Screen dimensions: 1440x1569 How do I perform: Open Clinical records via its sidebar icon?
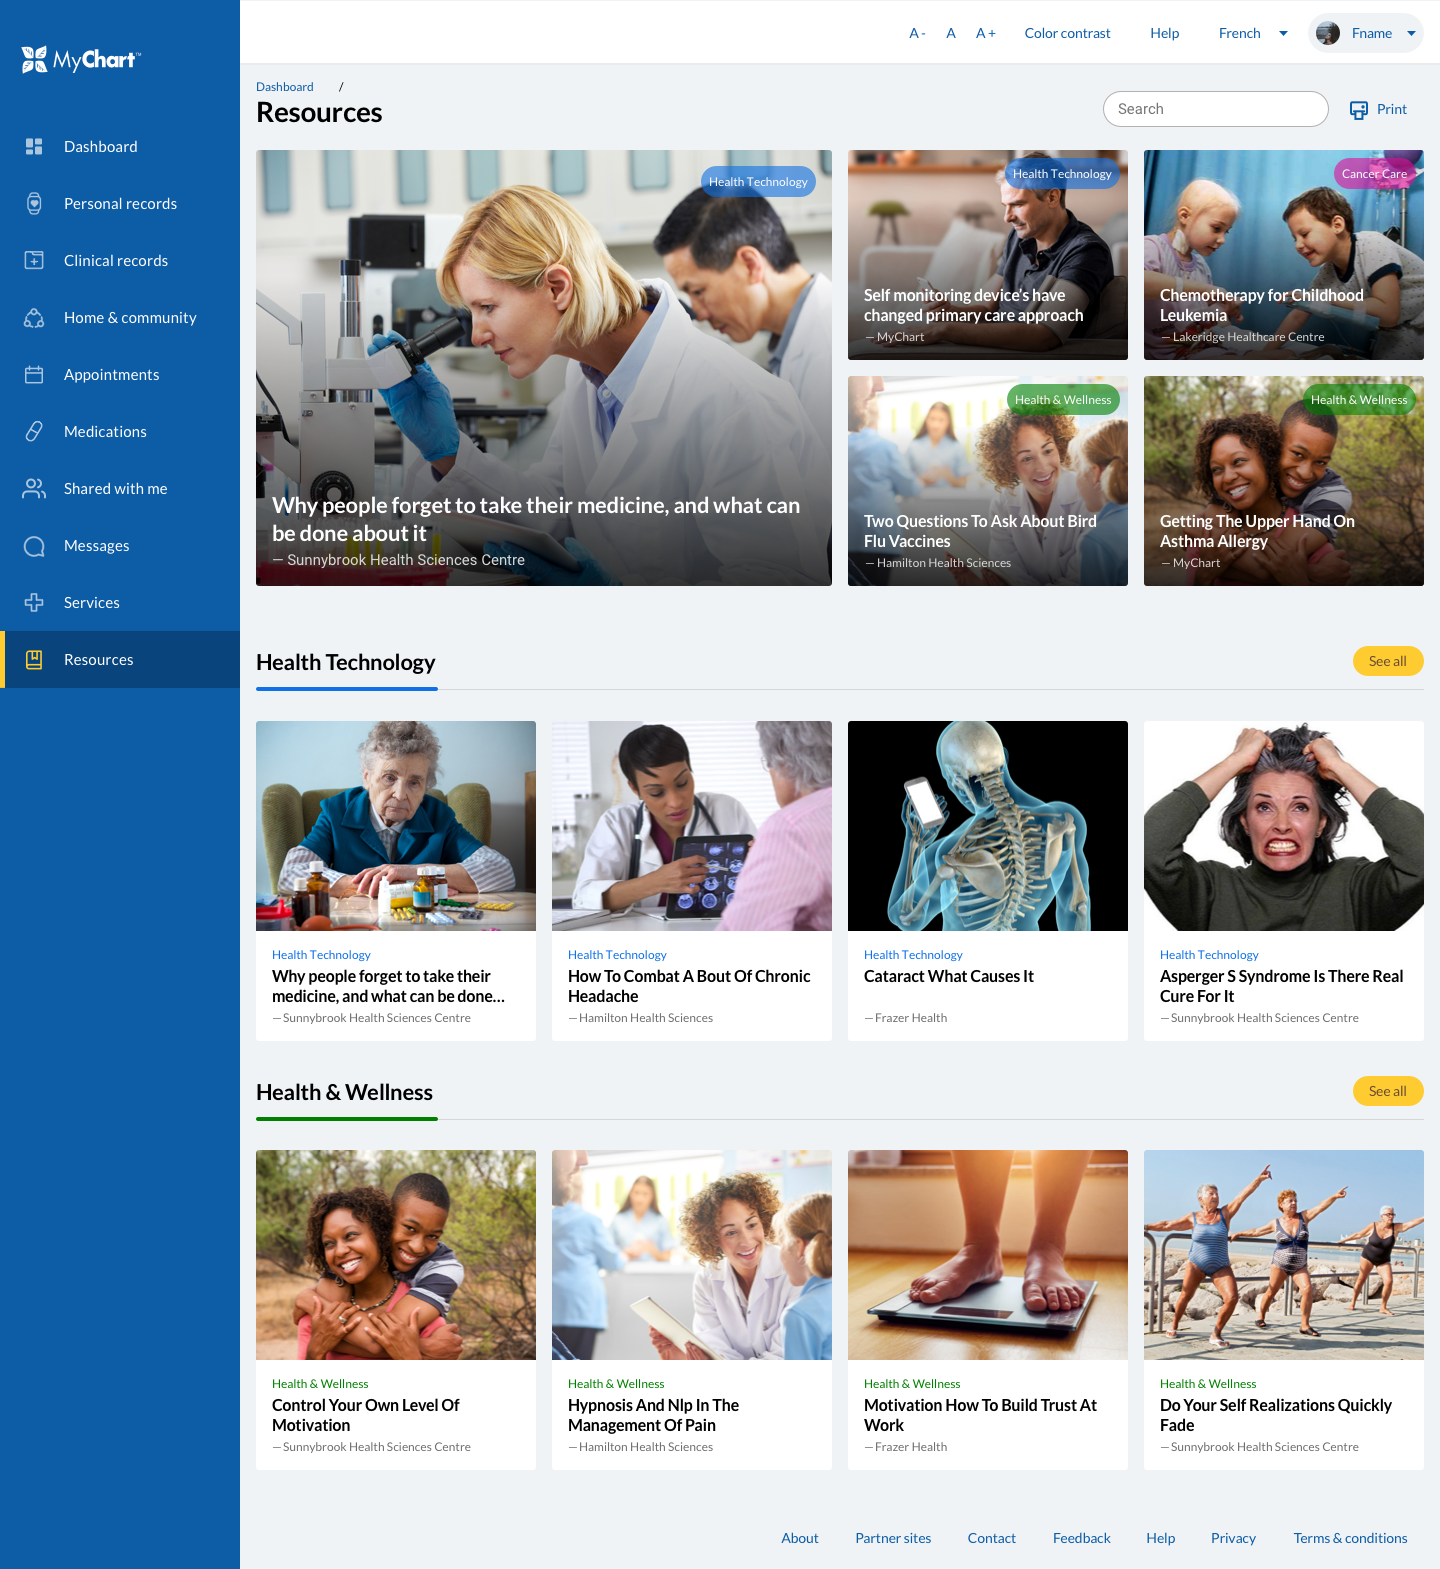point(34,261)
